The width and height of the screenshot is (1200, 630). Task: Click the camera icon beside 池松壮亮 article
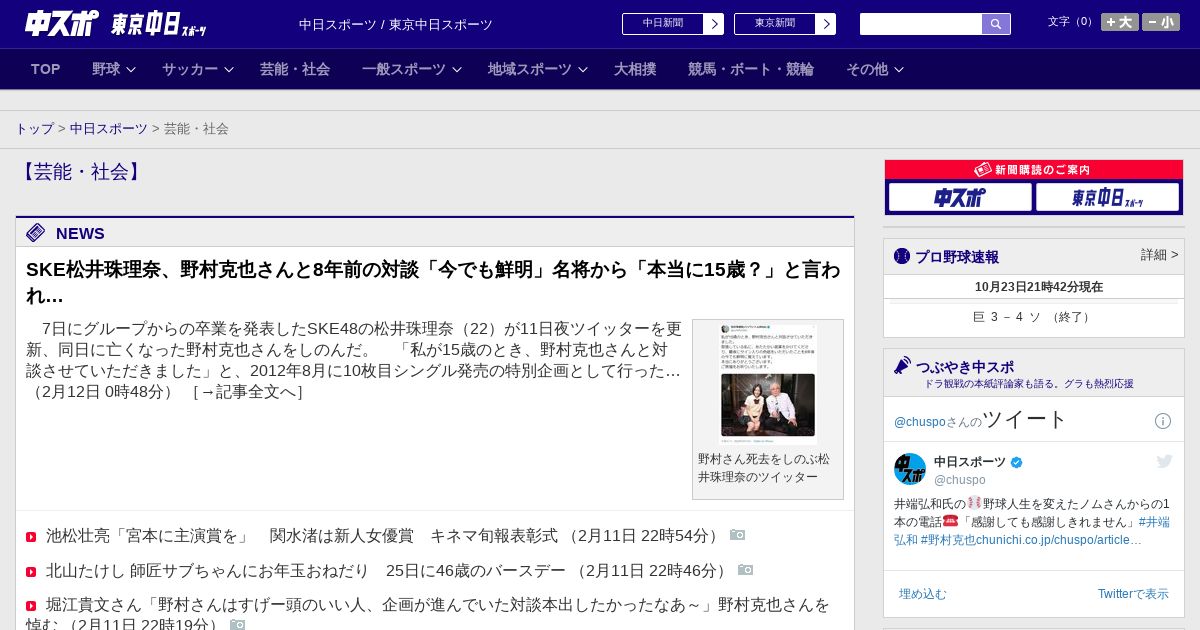point(738,535)
